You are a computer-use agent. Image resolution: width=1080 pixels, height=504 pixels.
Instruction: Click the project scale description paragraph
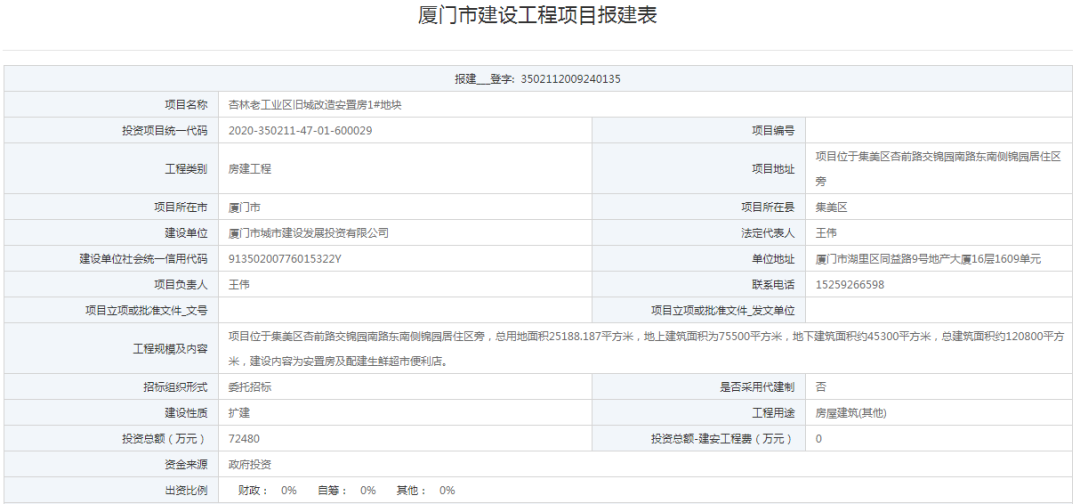(646, 348)
